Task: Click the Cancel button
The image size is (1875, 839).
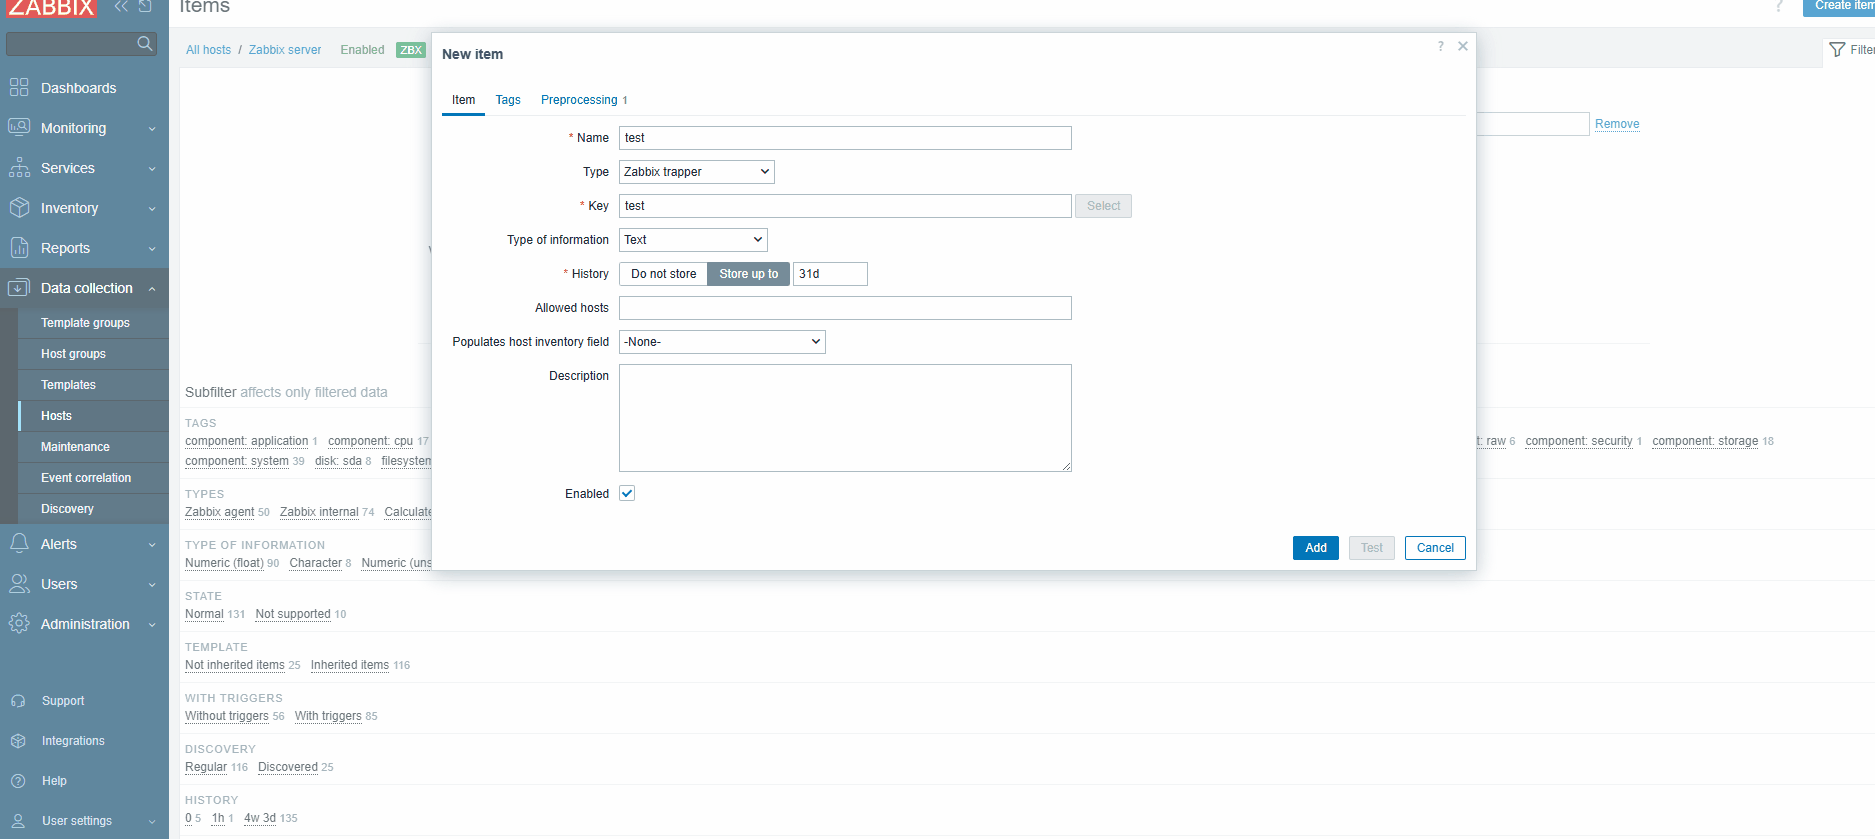Action: [1435, 548]
